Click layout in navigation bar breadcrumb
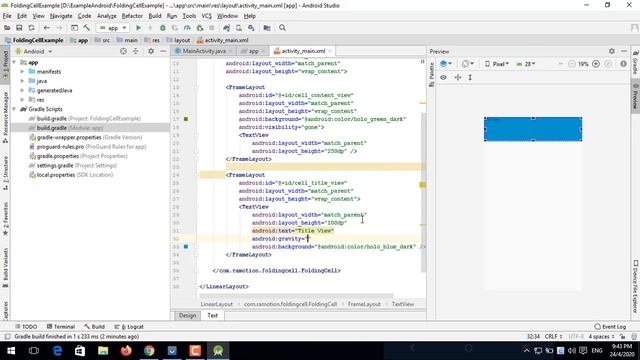Viewport: 640px width, 360px height. tap(178, 40)
